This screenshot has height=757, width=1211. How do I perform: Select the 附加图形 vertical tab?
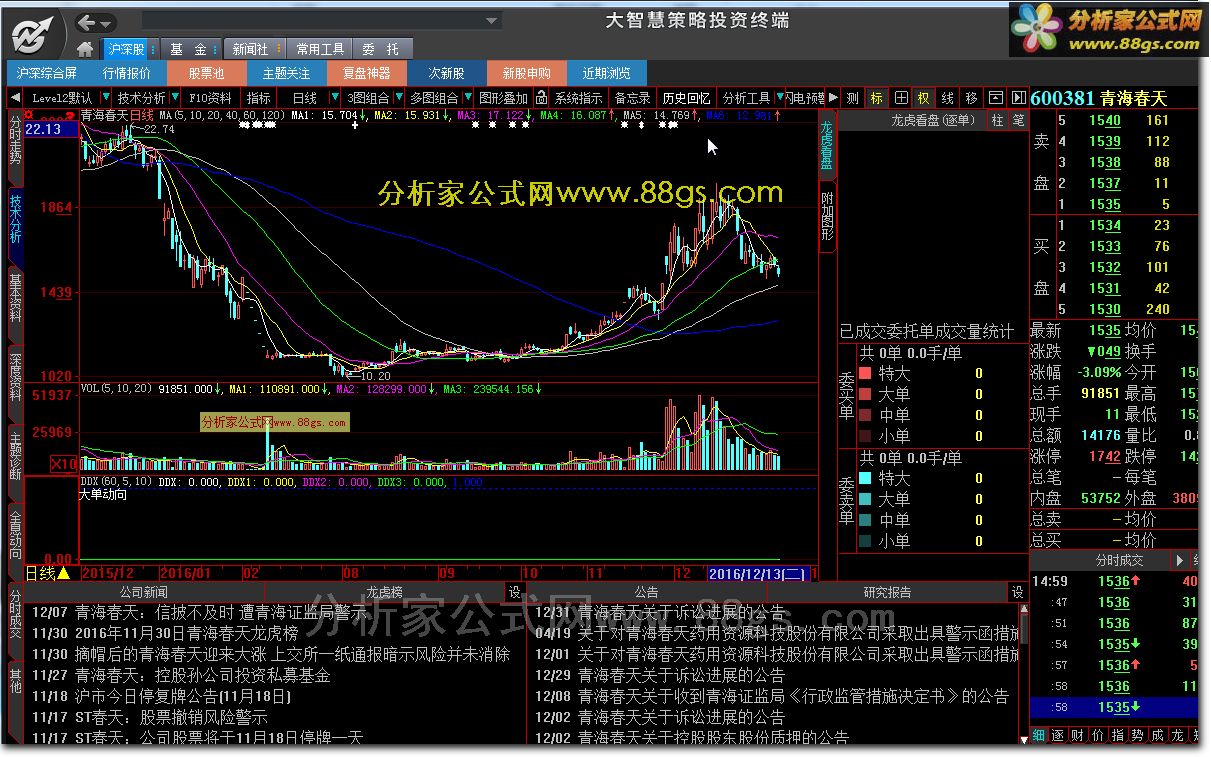tap(827, 218)
